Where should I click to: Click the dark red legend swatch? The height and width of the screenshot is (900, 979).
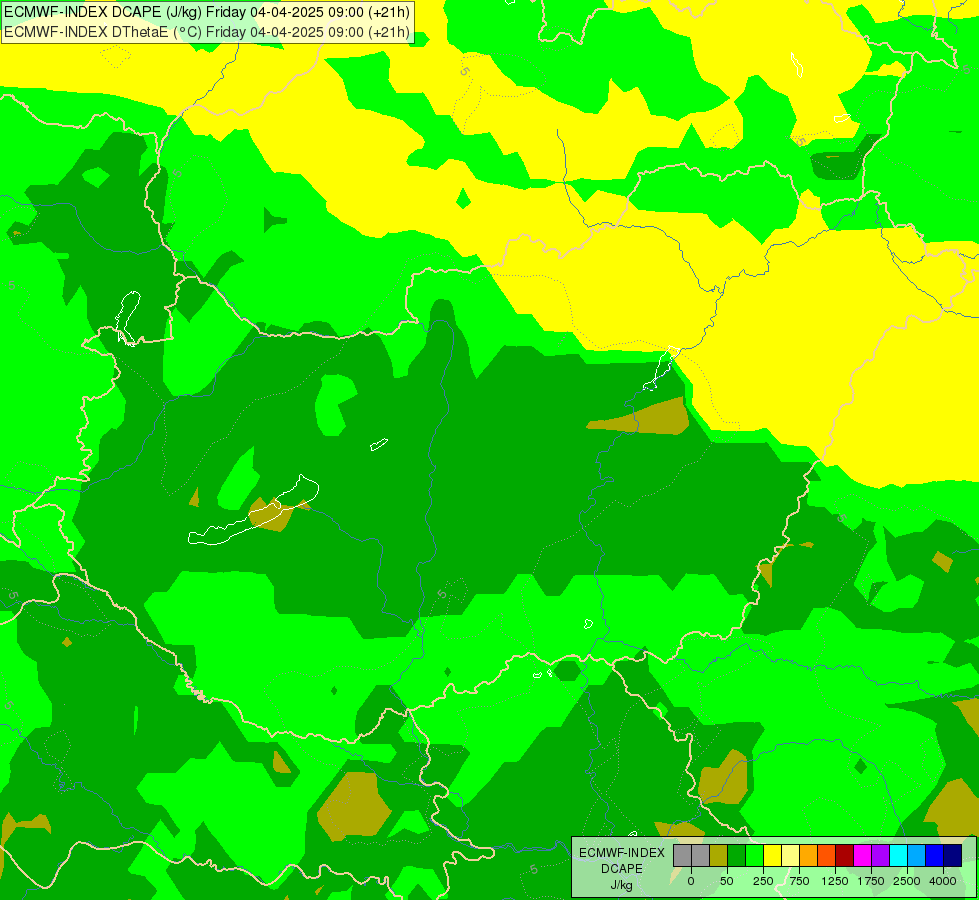click(x=845, y=856)
